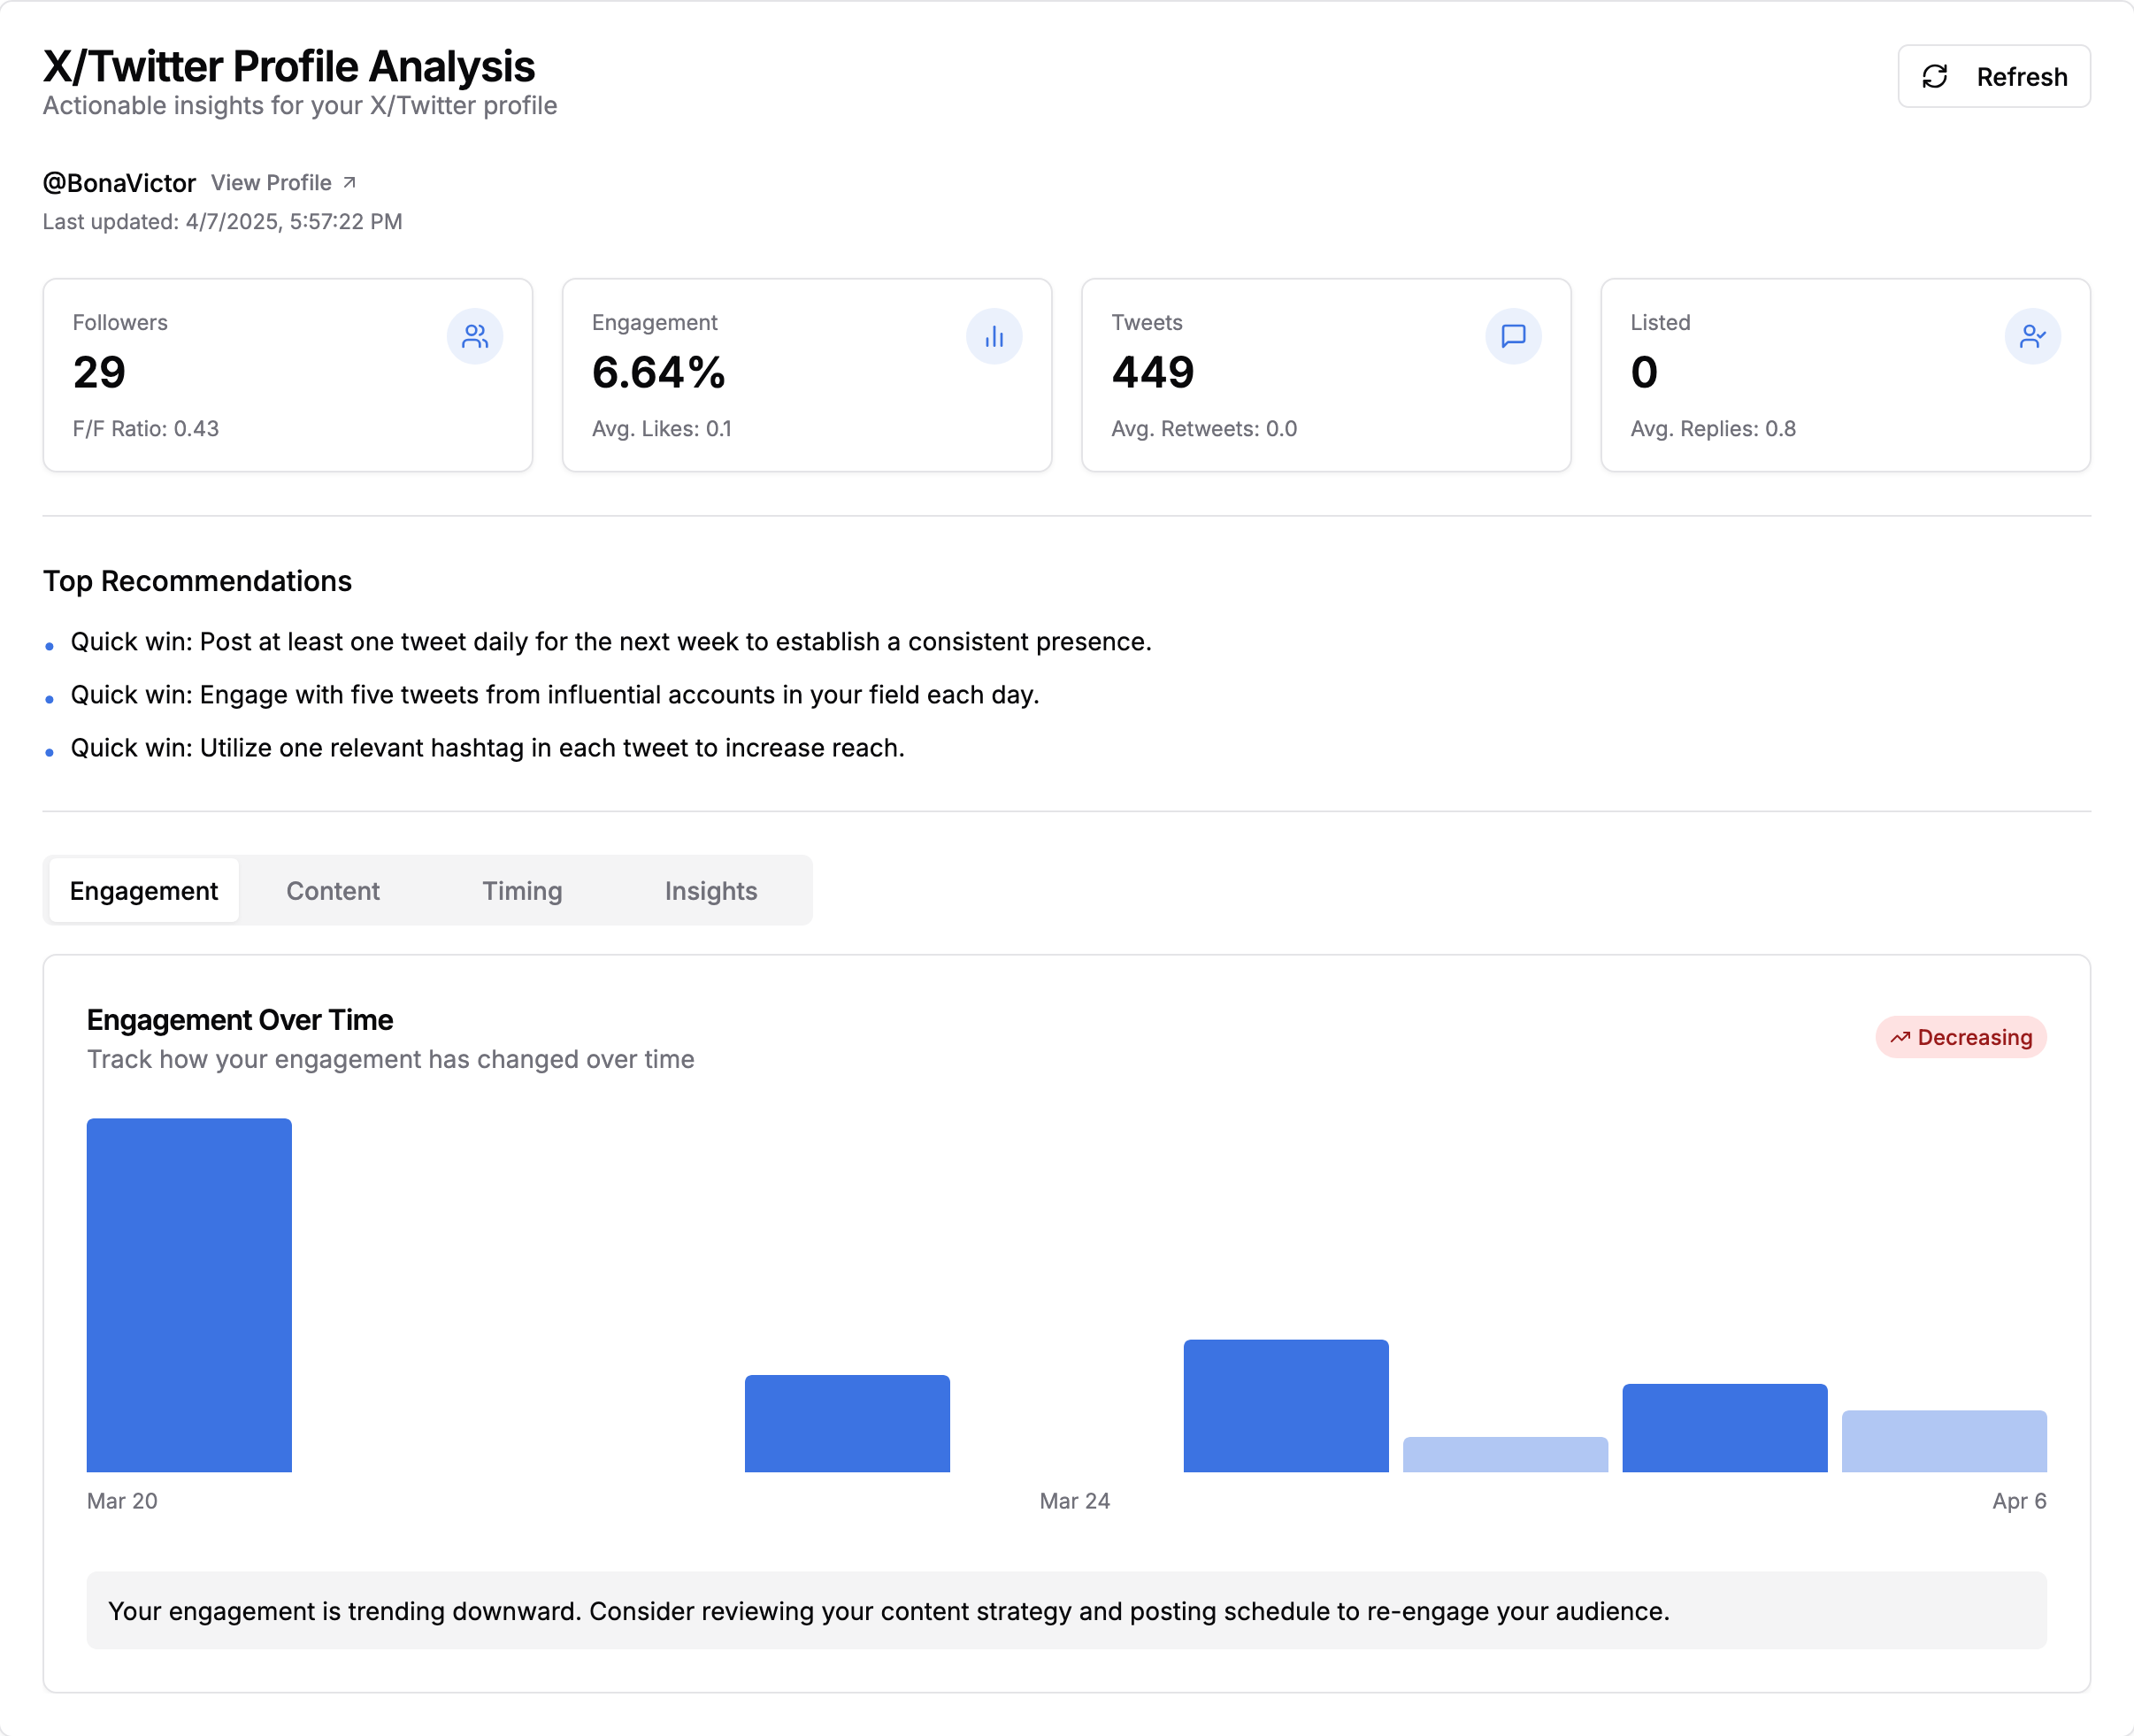Click the daily tweet recommendation item
The image size is (2134, 1736).
(610, 641)
